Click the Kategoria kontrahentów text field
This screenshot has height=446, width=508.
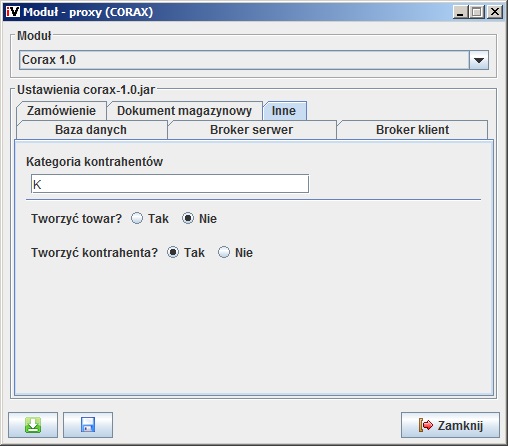[x=170, y=184]
